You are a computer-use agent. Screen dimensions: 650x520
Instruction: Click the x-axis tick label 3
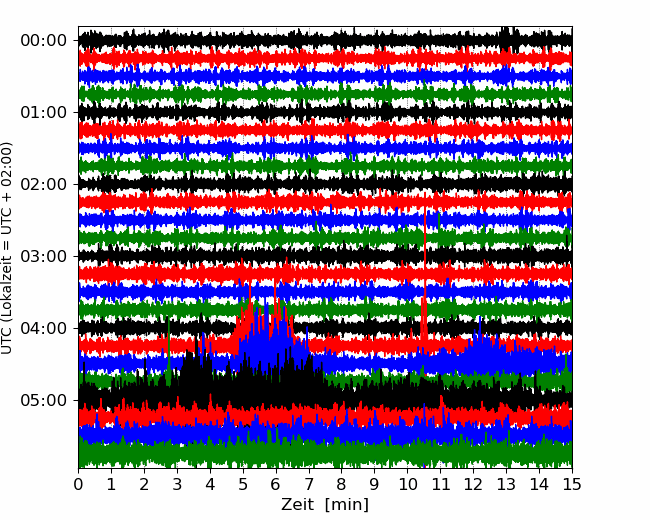pyautogui.click(x=177, y=484)
